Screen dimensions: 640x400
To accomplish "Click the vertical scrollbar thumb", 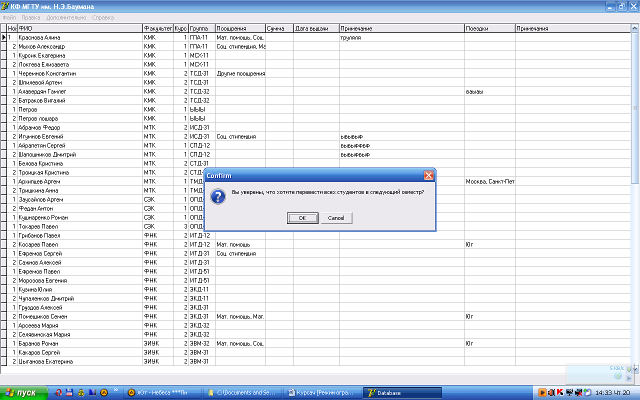I will coord(635,108).
